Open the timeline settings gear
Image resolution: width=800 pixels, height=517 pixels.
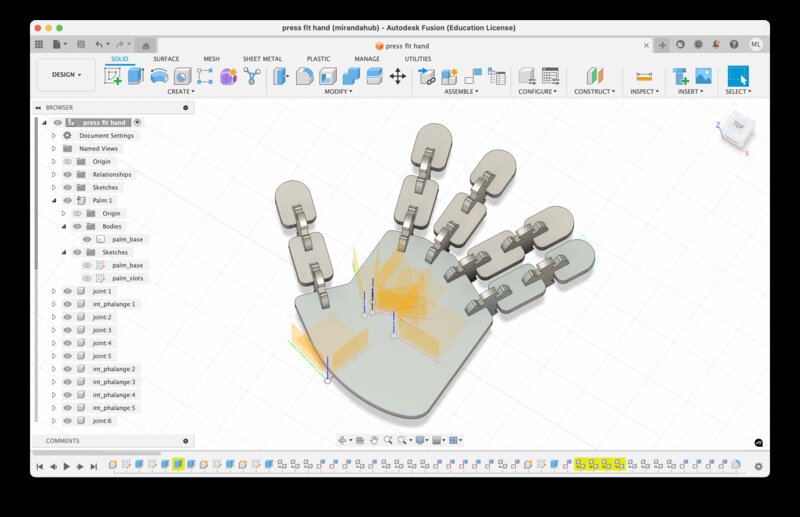tap(758, 466)
